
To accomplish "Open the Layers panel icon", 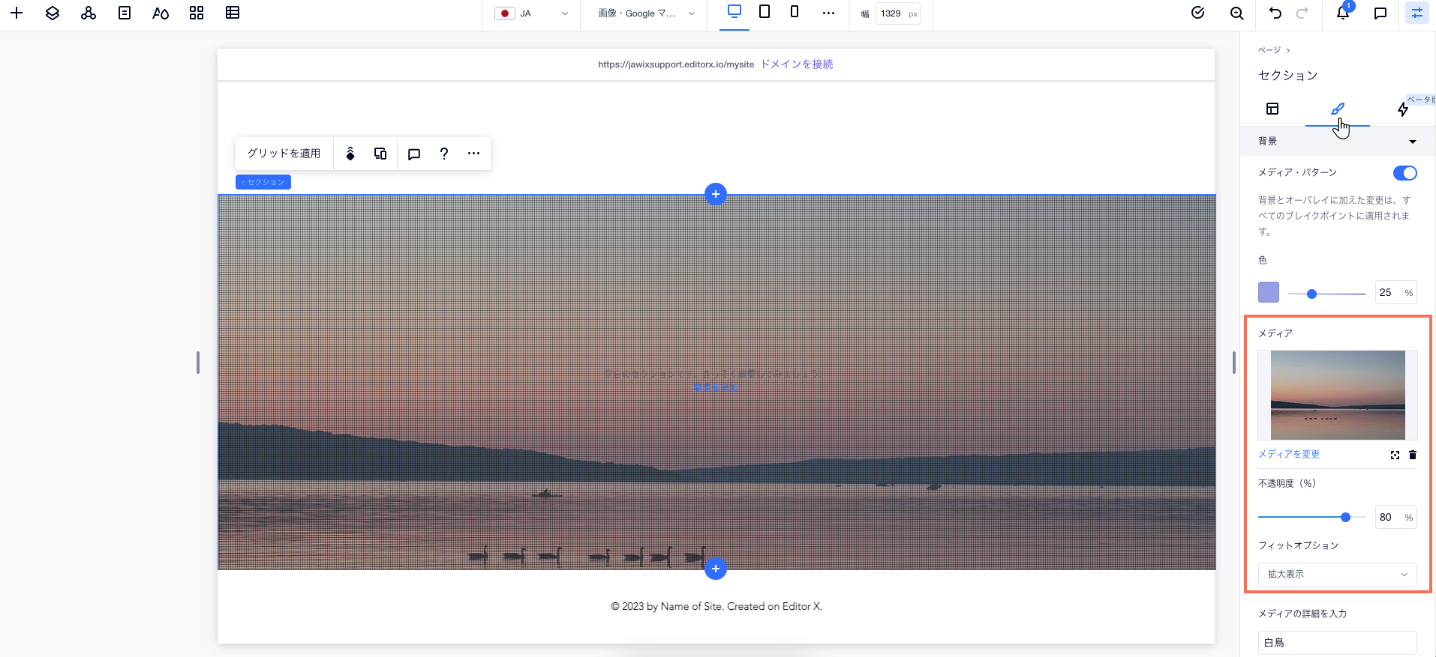I will tap(53, 13).
